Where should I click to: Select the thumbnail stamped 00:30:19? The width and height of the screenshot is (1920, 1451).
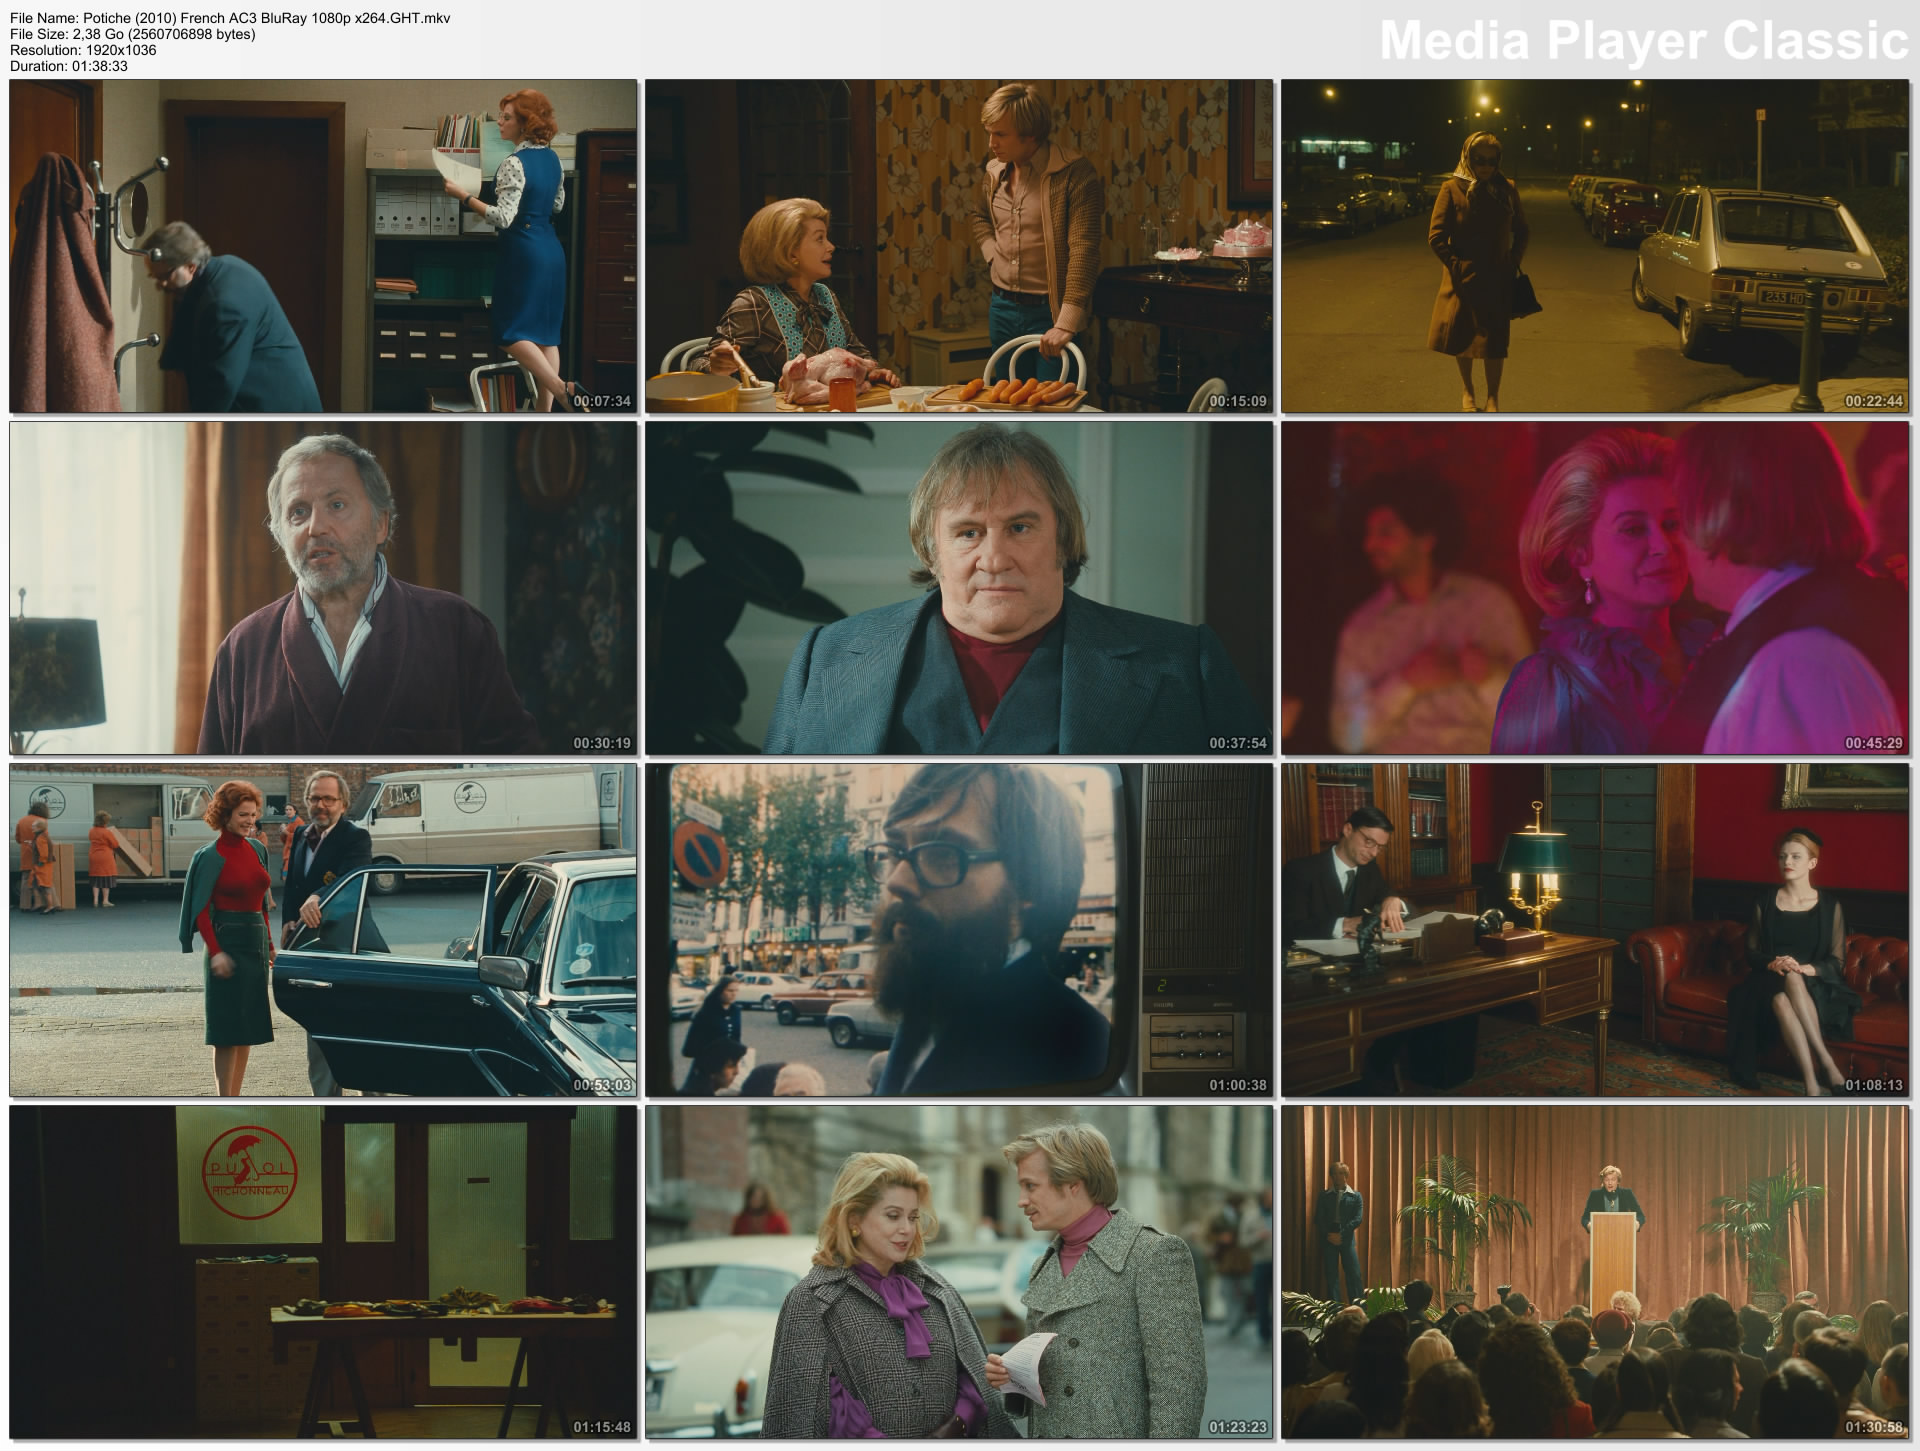323,588
